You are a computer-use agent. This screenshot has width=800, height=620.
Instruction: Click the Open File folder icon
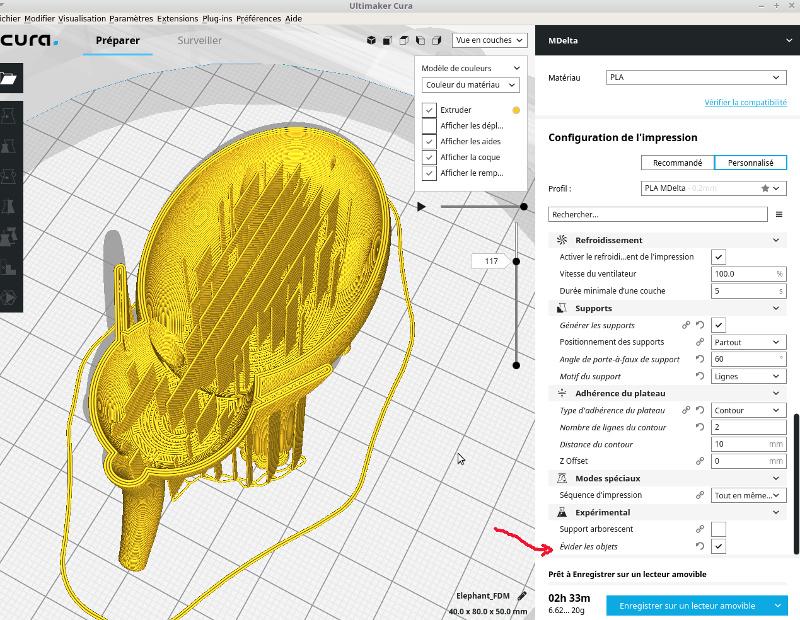[8, 78]
